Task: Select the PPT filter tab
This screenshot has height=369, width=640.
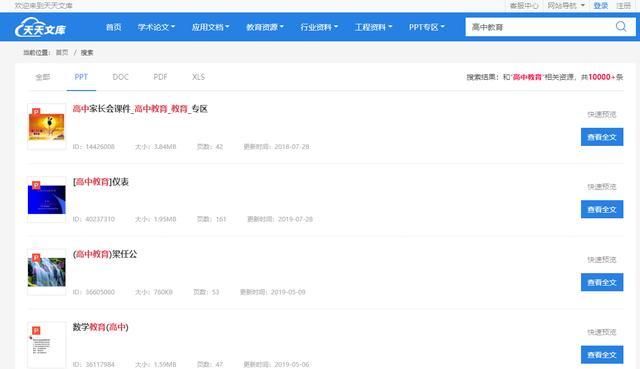Action: pyautogui.click(x=81, y=77)
